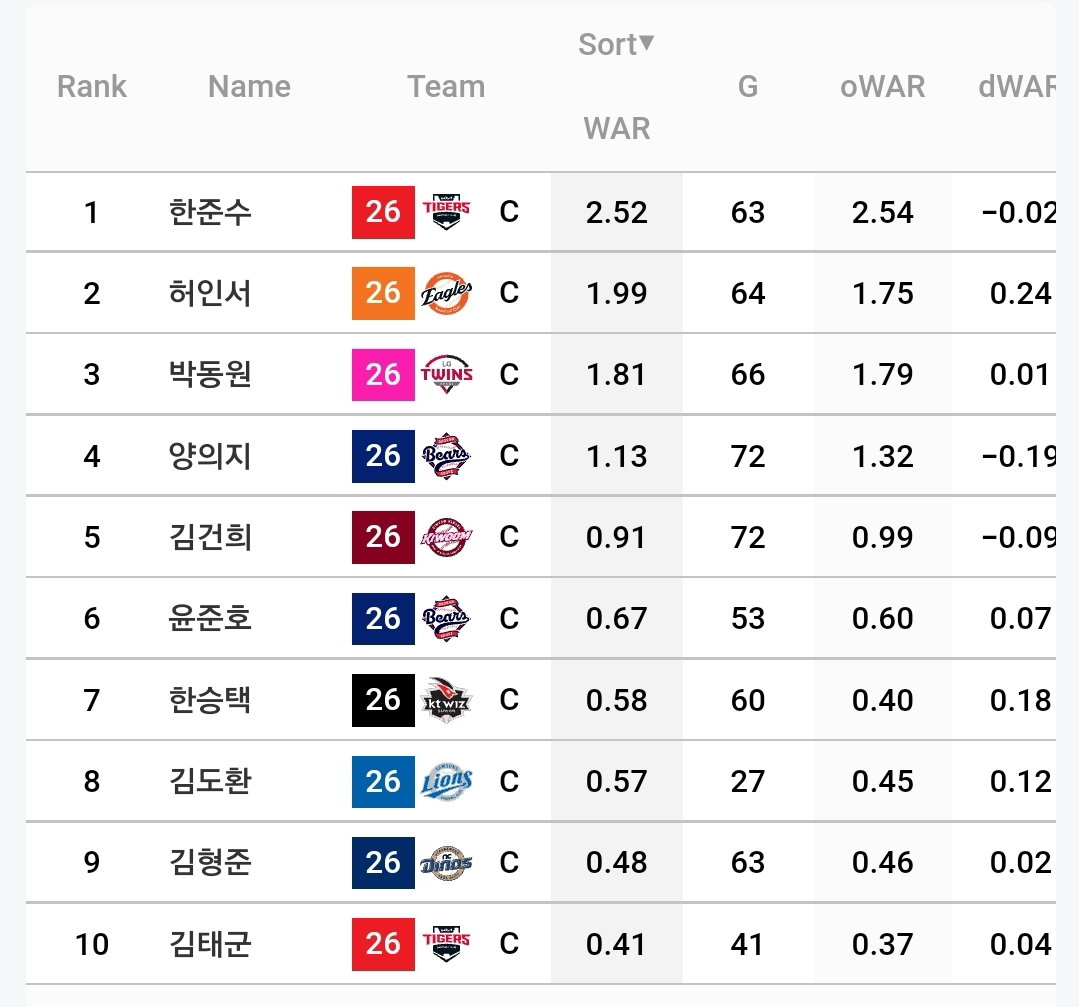
Task: Click the Samsung Lions team logo
Action: pyautogui.click(x=446, y=781)
